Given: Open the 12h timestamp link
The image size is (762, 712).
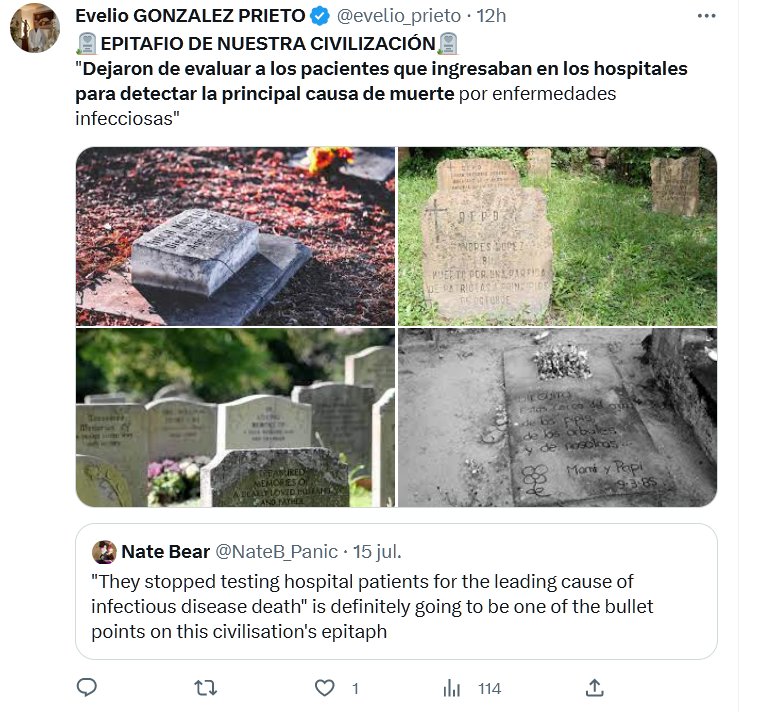Looking at the screenshot, I should (x=491, y=16).
